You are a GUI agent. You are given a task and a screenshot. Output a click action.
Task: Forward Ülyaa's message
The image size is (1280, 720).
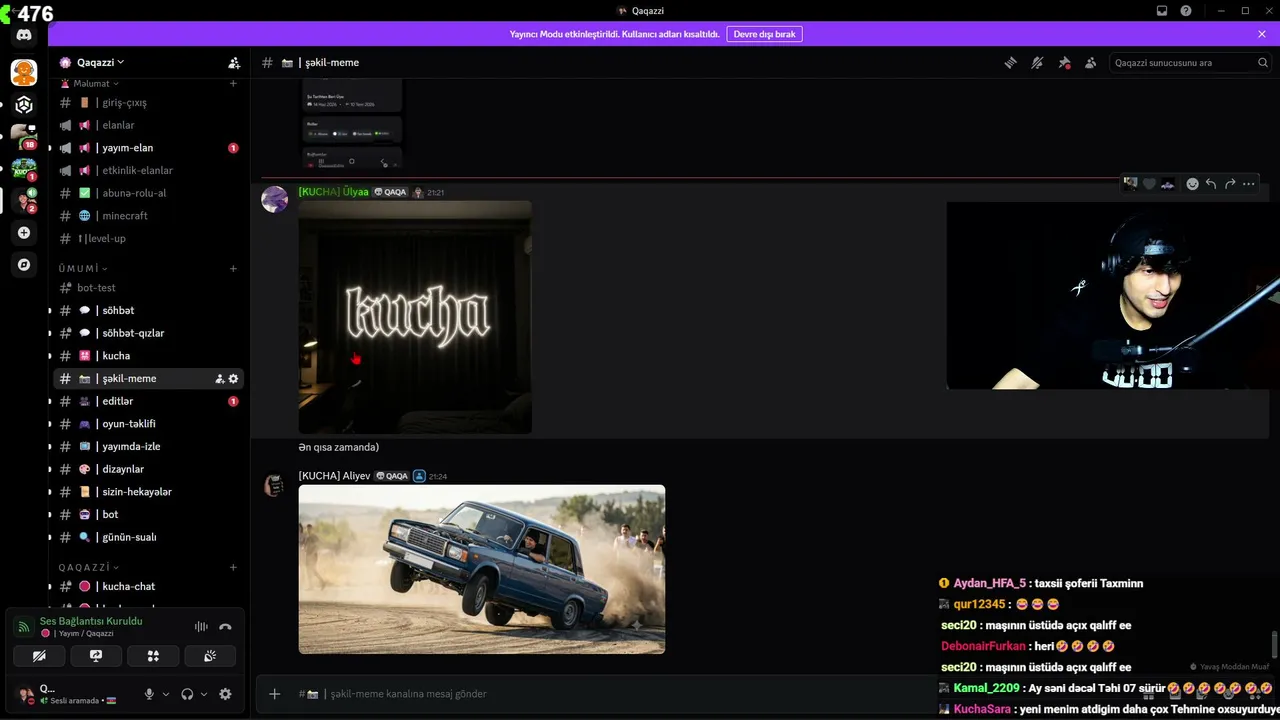1230,184
